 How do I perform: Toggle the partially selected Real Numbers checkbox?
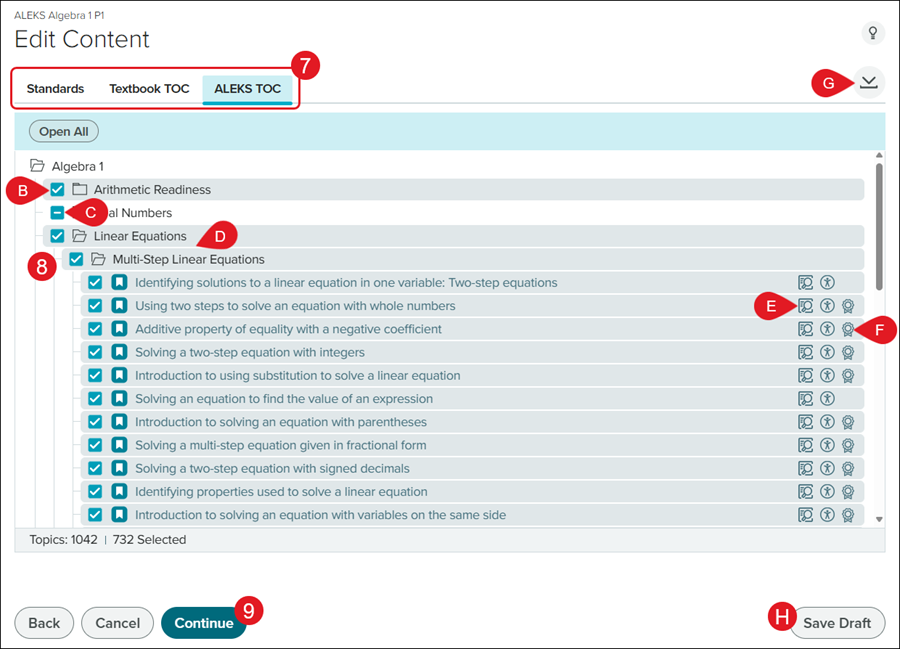58,213
